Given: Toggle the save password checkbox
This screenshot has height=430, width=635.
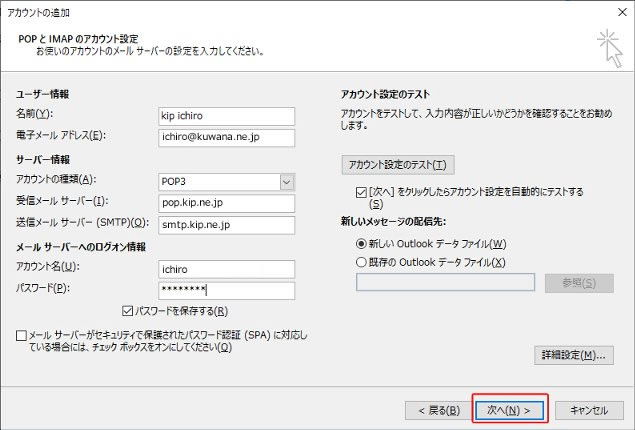Looking at the screenshot, I should pos(127,311).
